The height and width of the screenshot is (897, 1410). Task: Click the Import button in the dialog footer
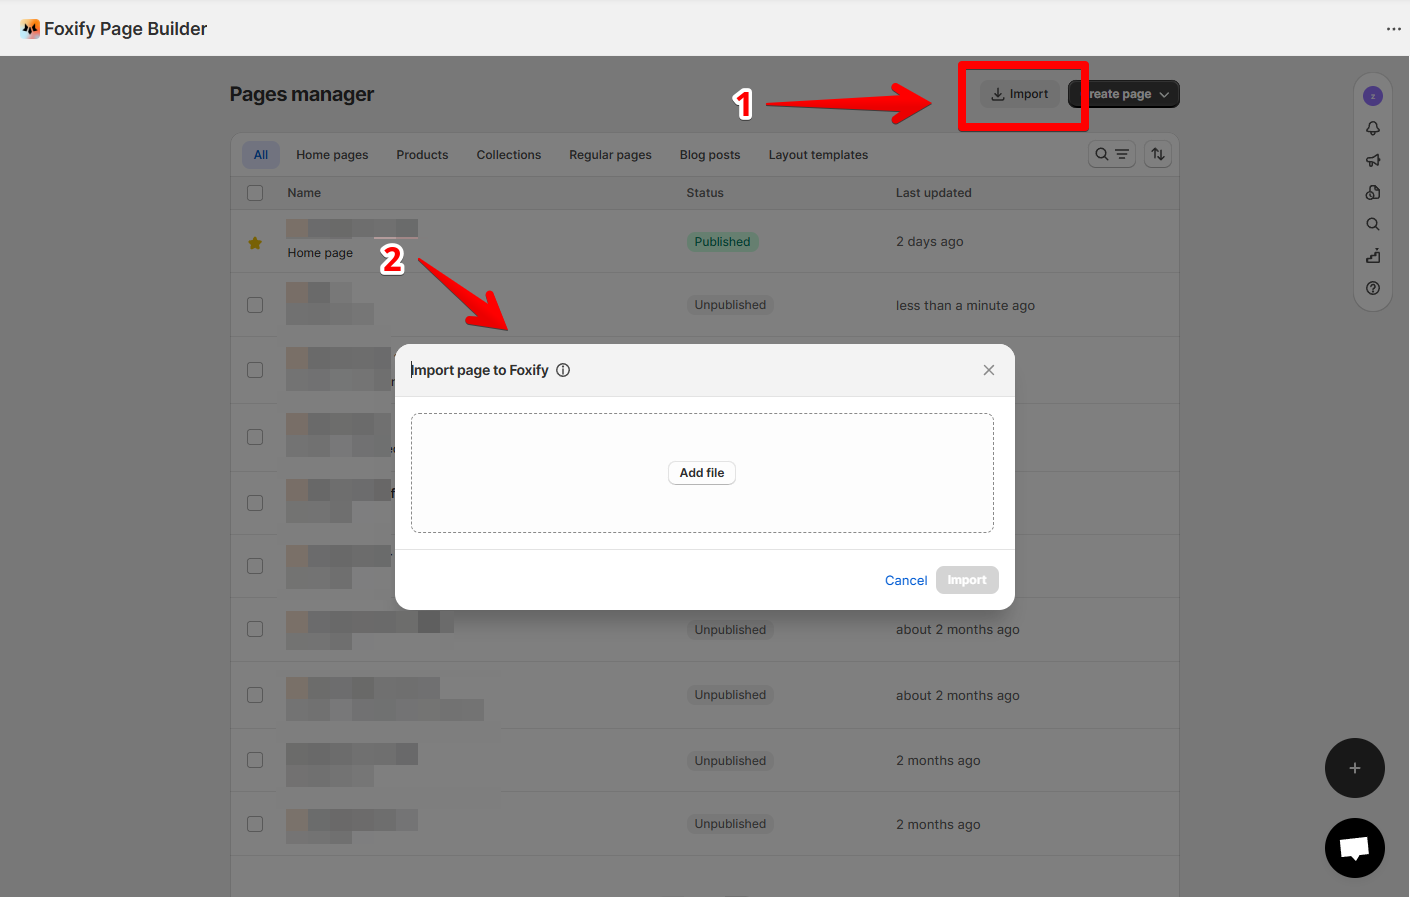[x=967, y=580]
